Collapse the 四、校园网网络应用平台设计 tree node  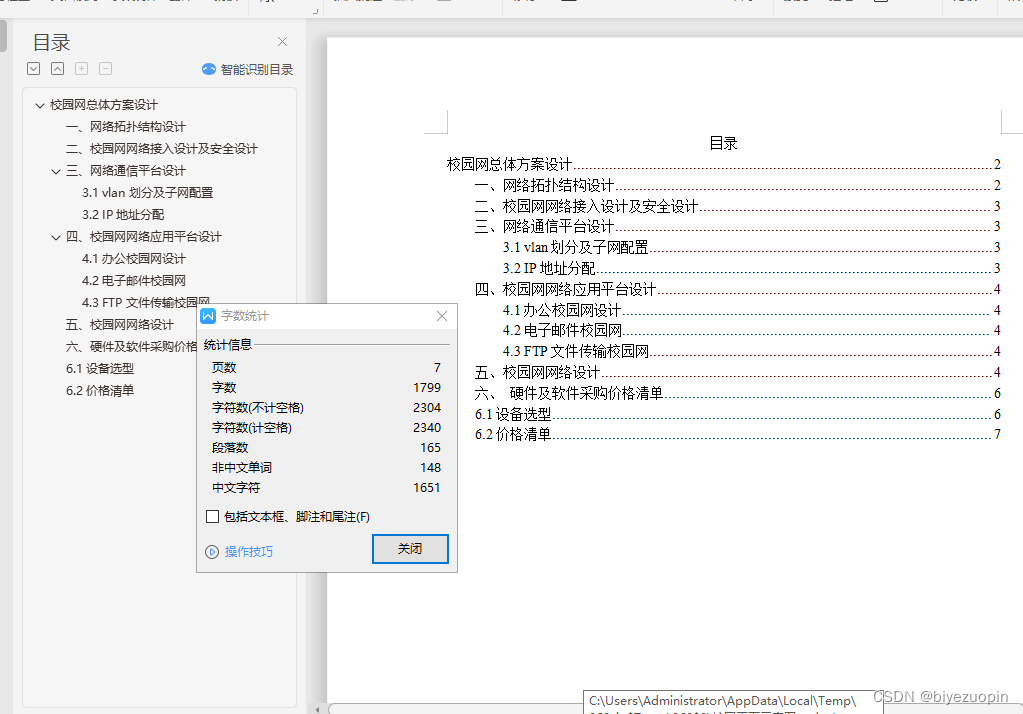coord(56,237)
